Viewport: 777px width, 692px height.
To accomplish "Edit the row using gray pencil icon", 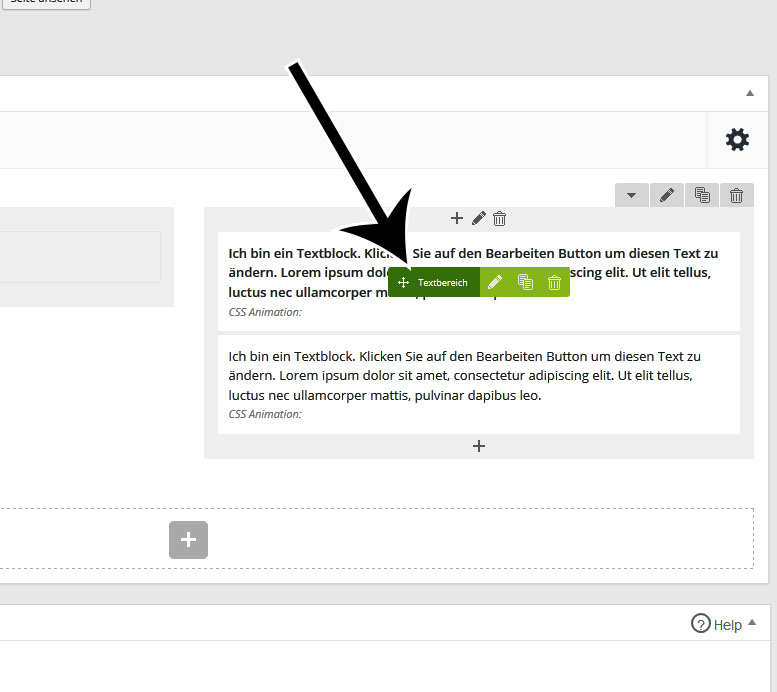I will pyautogui.click(x=666, y=196).
